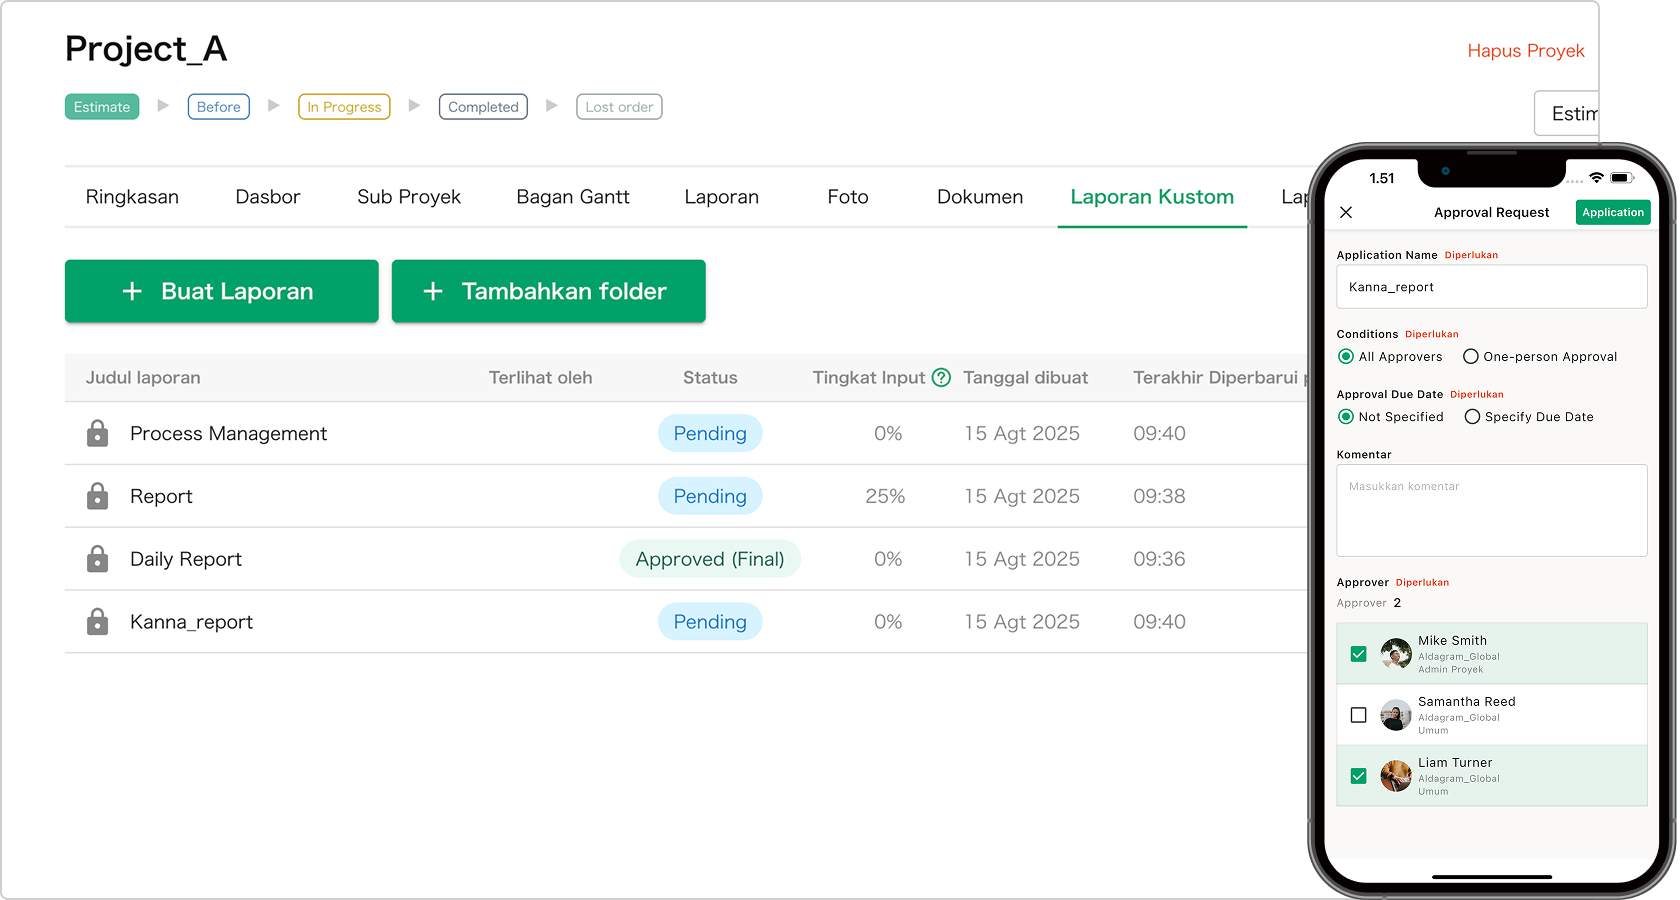Click Mike Smith's avatar picture

tap(1395, 654)
